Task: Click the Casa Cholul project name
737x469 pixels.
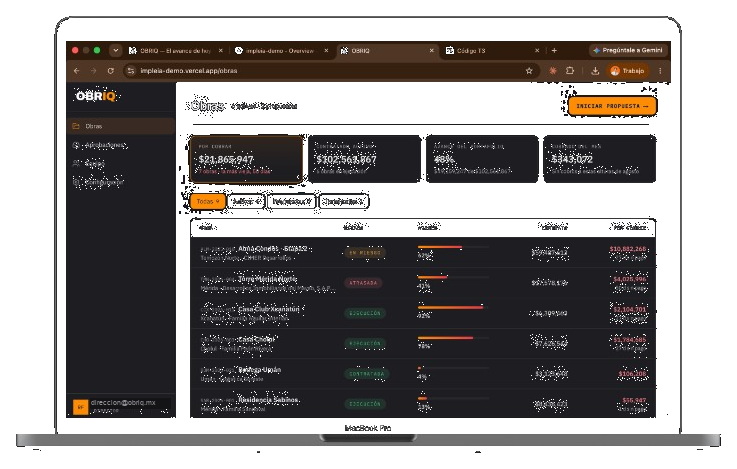Action: 256,339
